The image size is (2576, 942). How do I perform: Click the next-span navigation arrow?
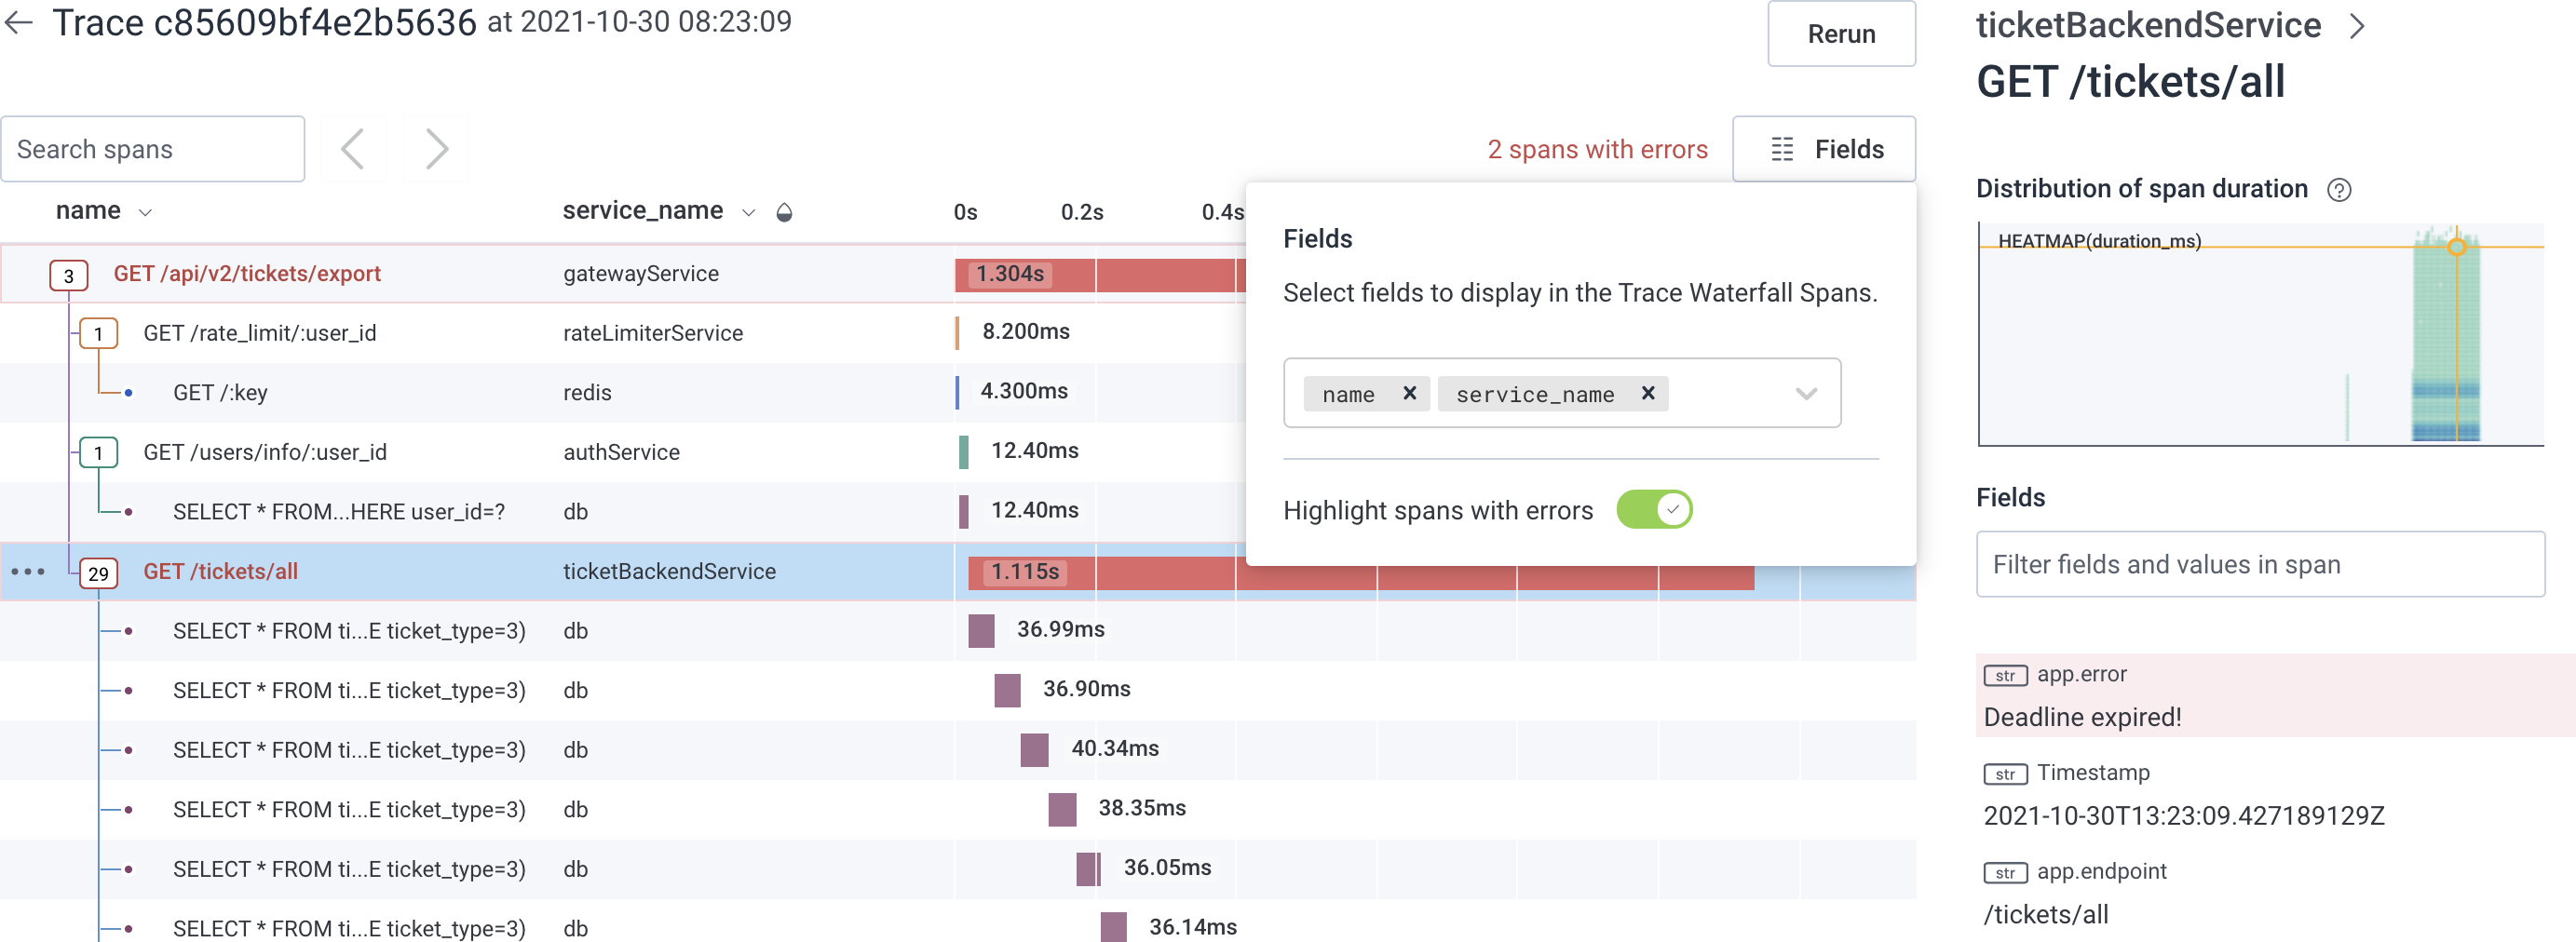437,148
